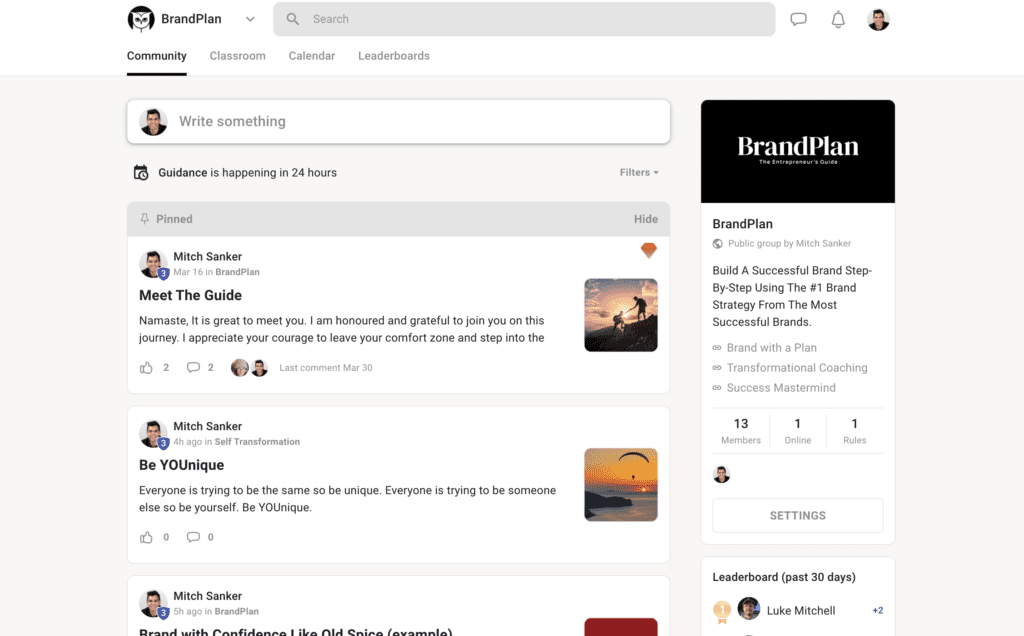This screenshot has width=1024, height=636.
Task: Open the SETTINGS button
Action: click(797, 516)
